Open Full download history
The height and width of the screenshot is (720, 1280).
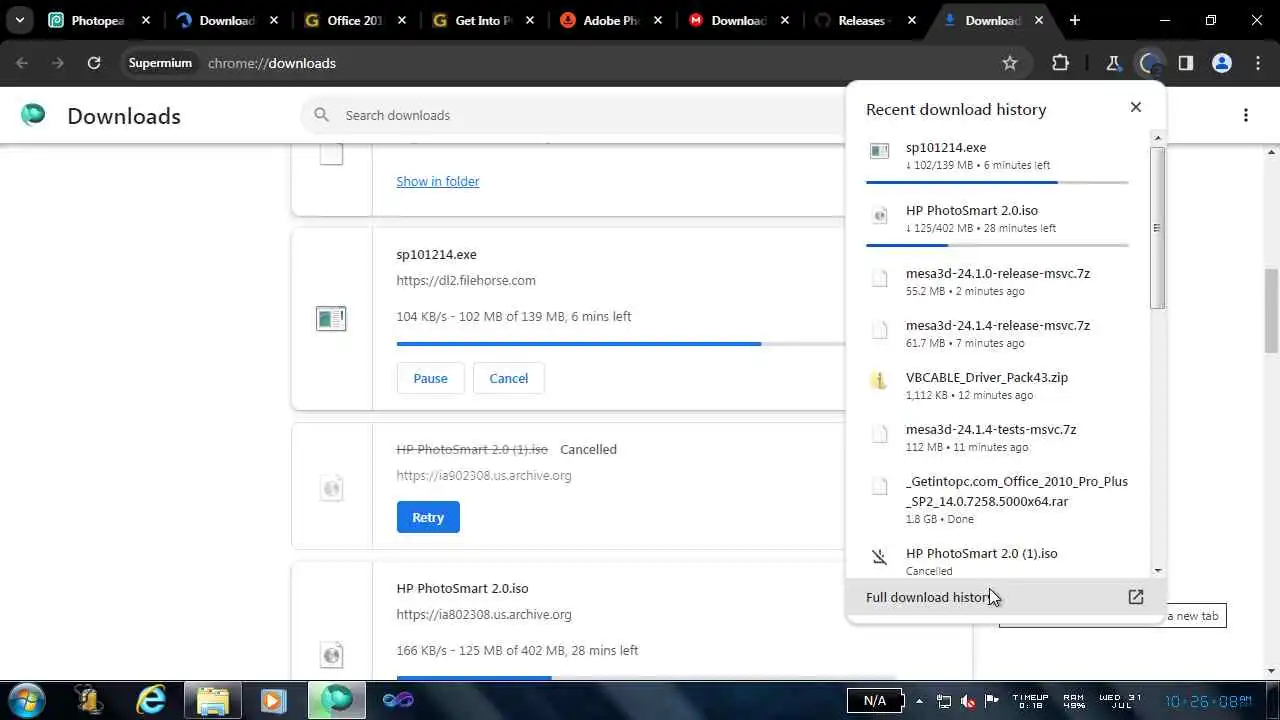tap(1005, 597)
